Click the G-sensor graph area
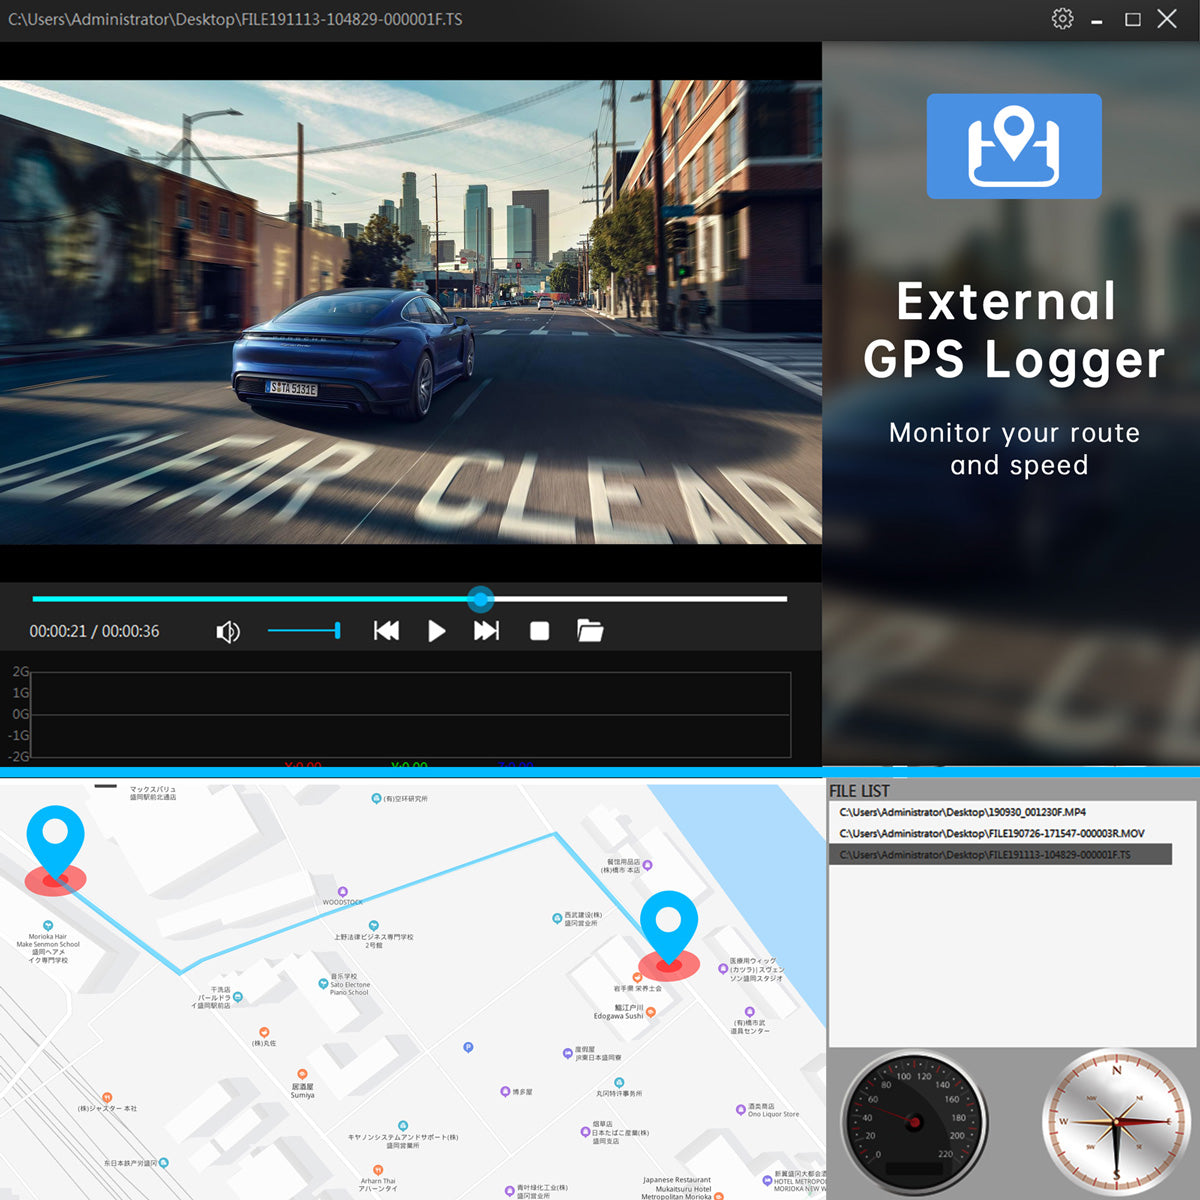 [x=410, y=715]
